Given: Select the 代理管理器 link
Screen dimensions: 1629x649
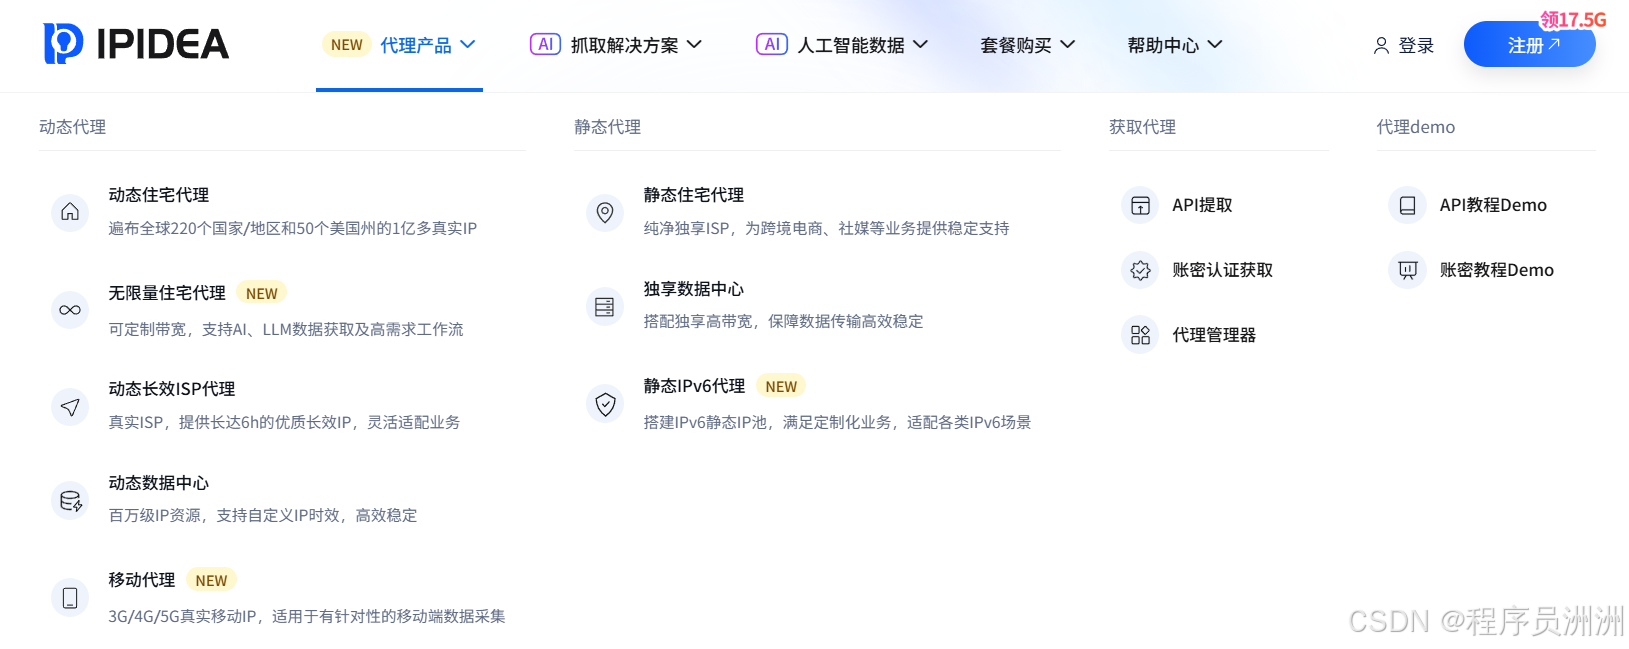Looking at the screenshot, I should 1214,335.
